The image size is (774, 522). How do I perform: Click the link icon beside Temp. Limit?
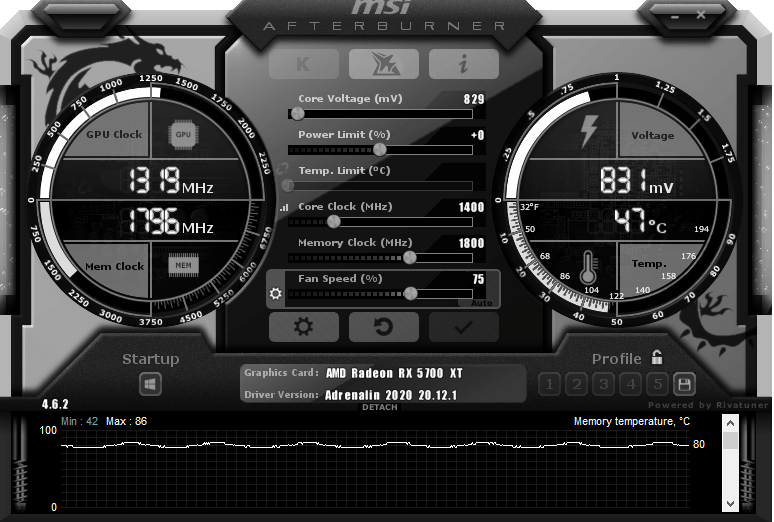click(x=283, y=169)
